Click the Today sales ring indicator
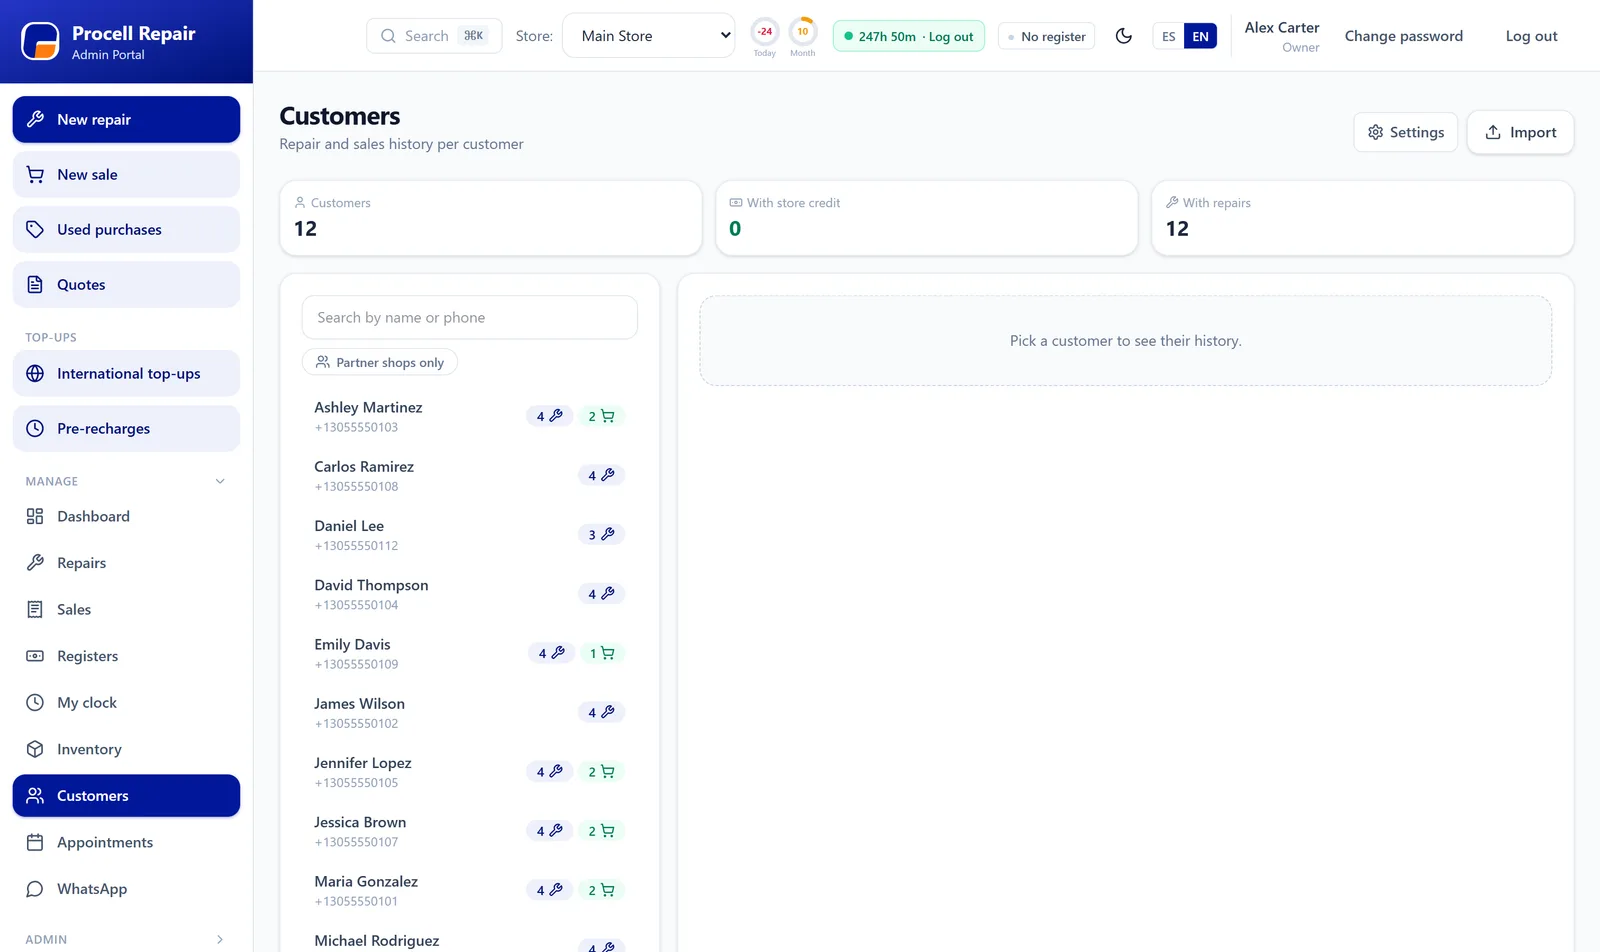Image resolution: width=1600 pixels, height=952 pixels. pyautogui.click(x=765, y=31)
